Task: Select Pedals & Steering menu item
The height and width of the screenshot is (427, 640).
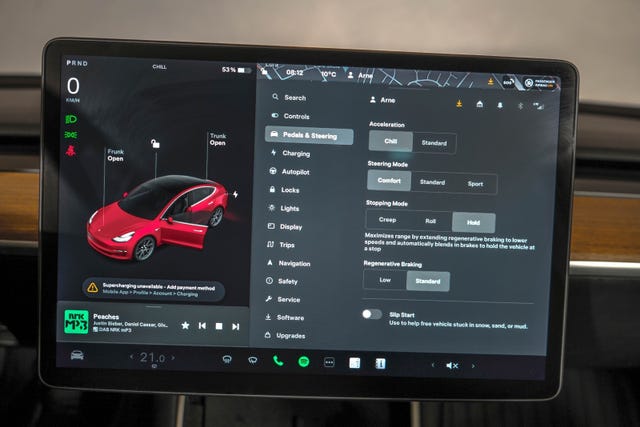Action: (x=309, y=135)
